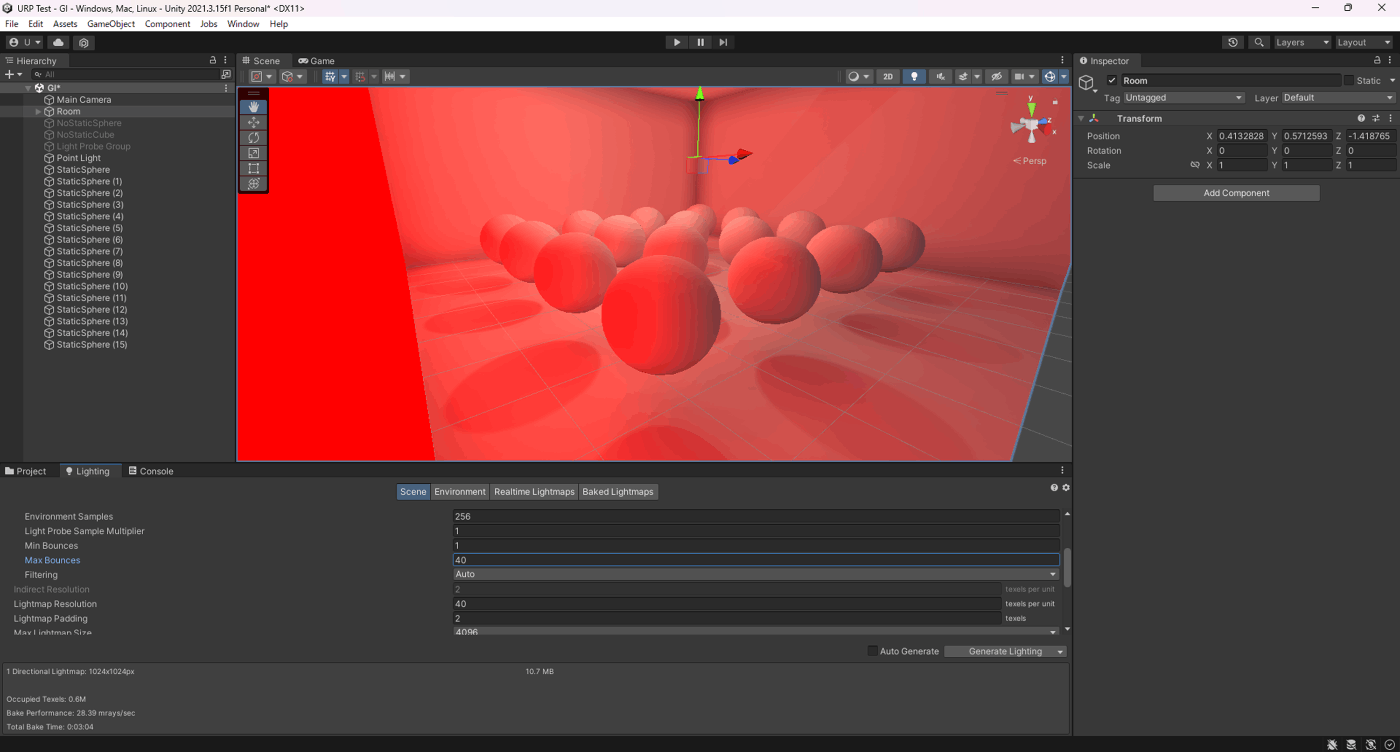
Task: Open Unity Version Control icon
Action: pos(84,42)
